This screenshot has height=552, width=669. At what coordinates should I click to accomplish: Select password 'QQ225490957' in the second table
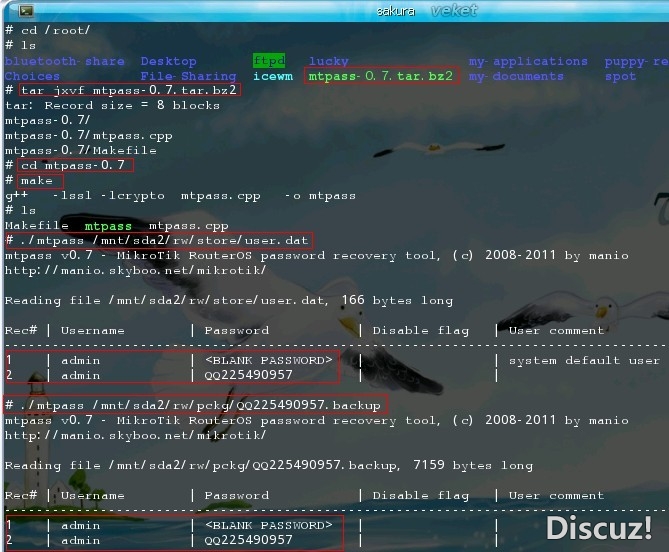(x=249, y=540)
